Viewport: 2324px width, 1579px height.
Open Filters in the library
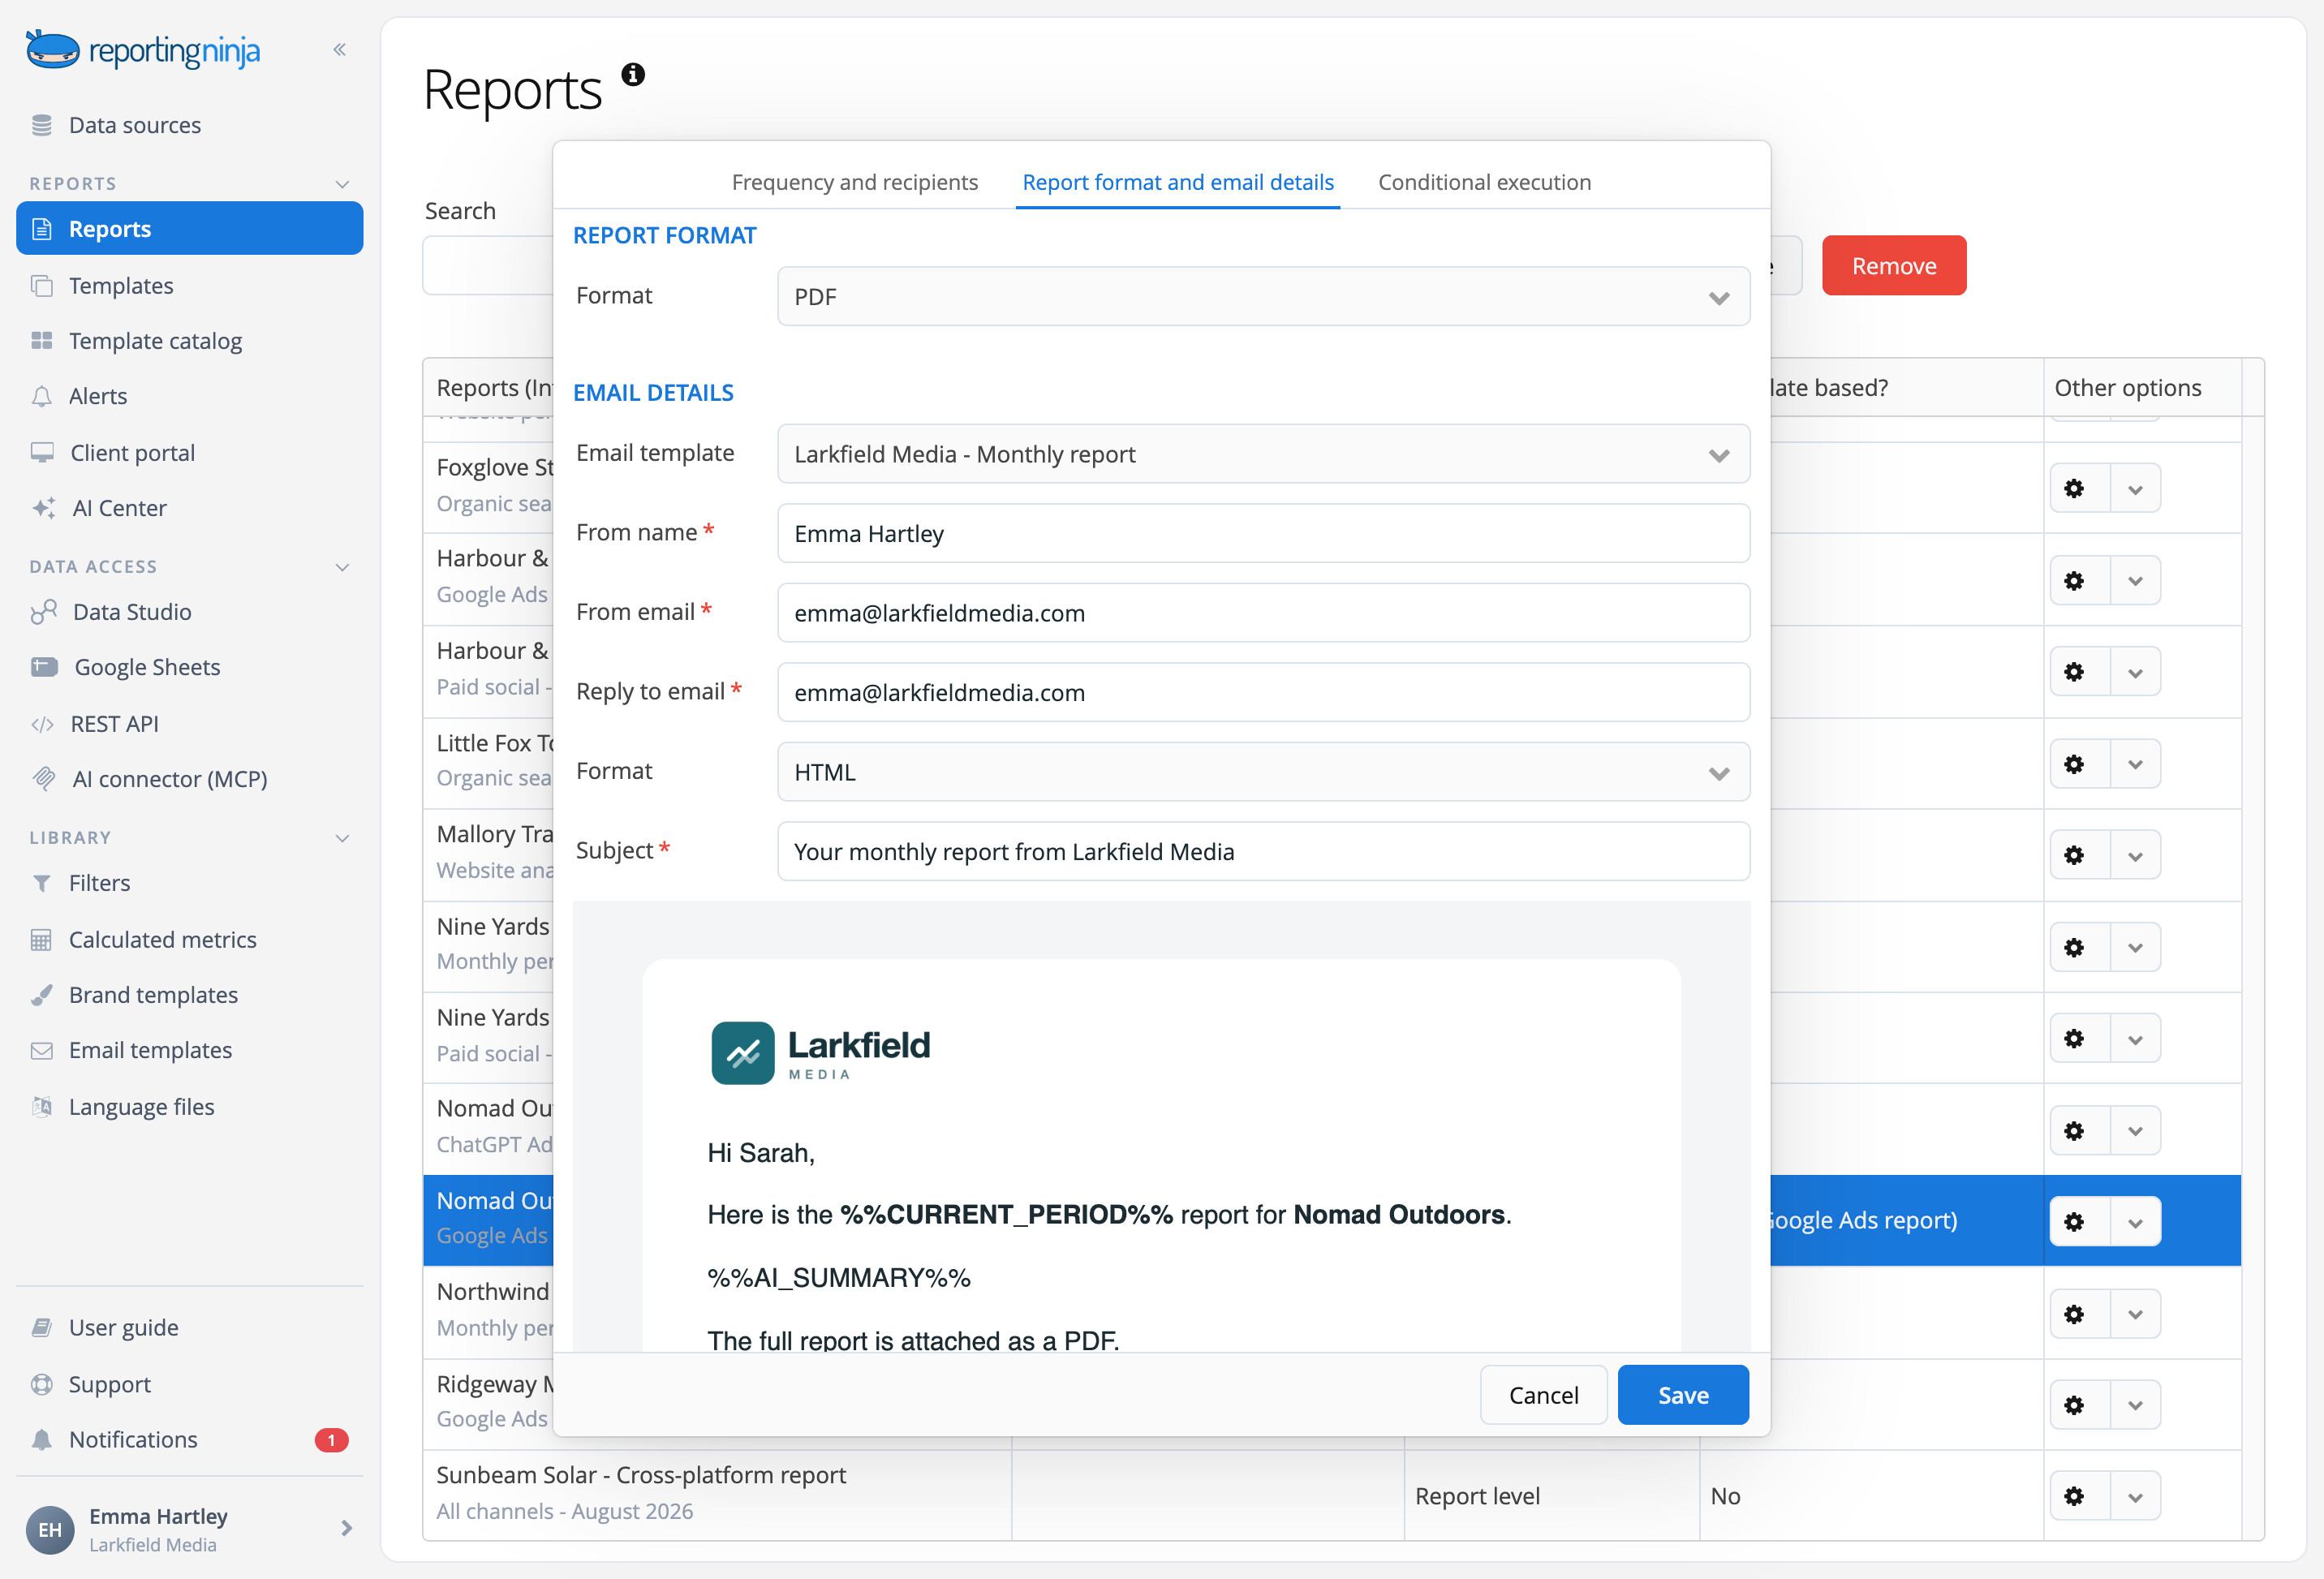coord(99,882)
